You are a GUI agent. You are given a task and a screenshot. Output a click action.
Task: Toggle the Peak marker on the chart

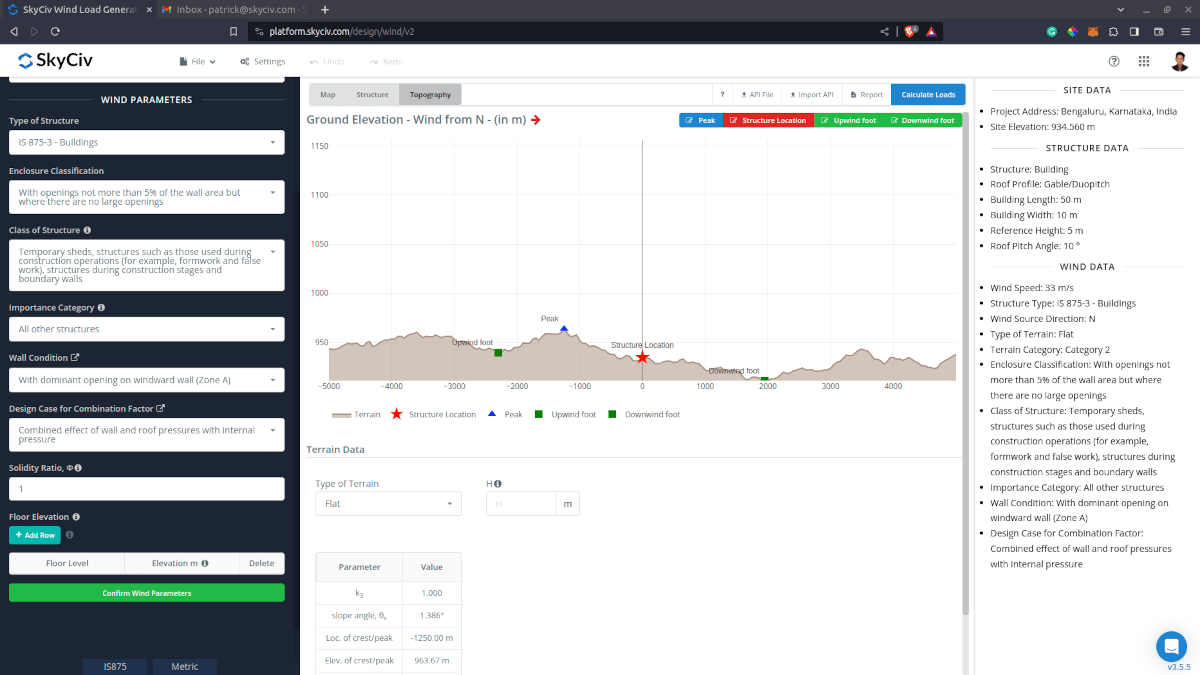(699, 120)
